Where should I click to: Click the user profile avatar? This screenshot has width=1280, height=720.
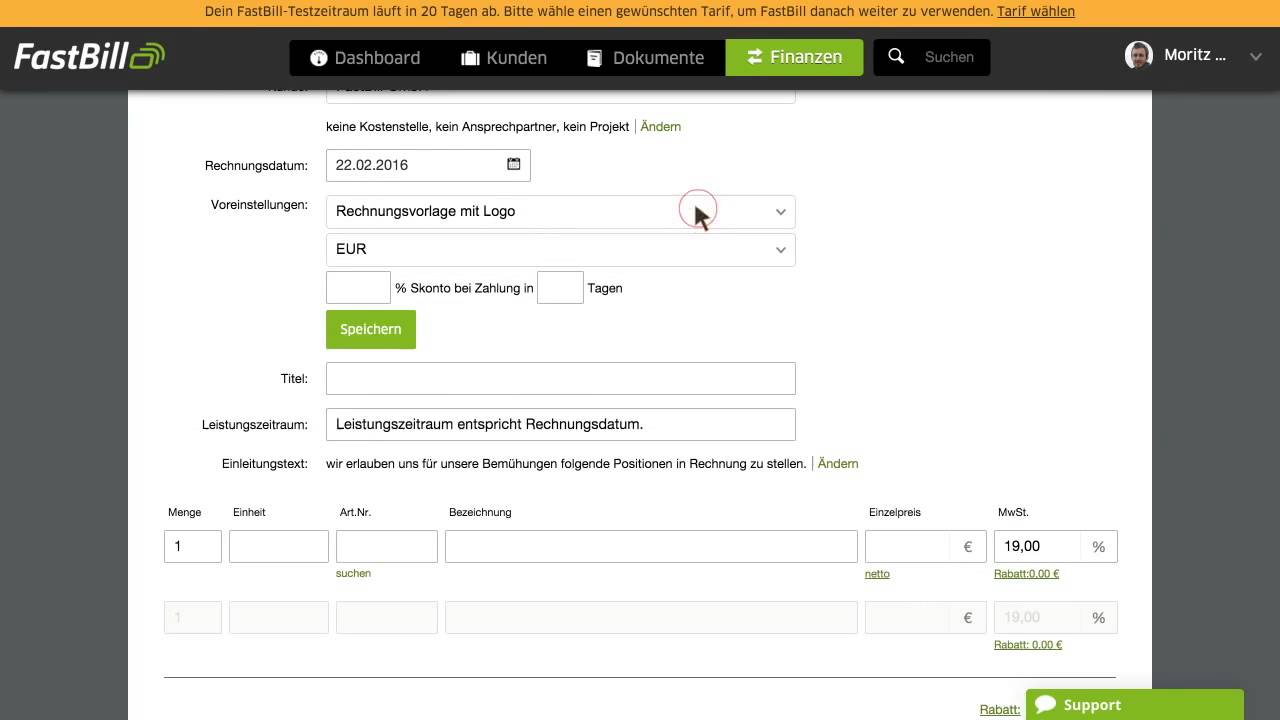pos(1138,56)
